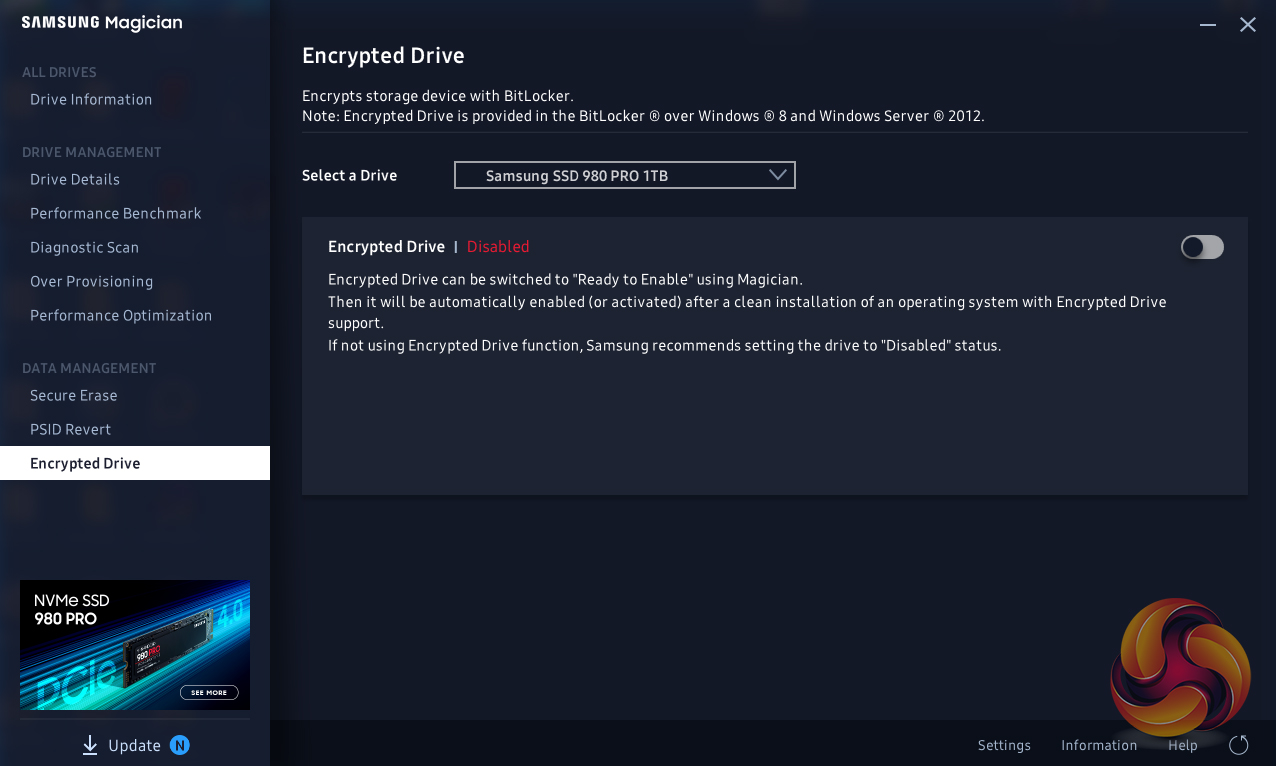Open Settings in the bottom bar
The image size is (1276, 766).
pyautogui.click(x=1004, y=745)
